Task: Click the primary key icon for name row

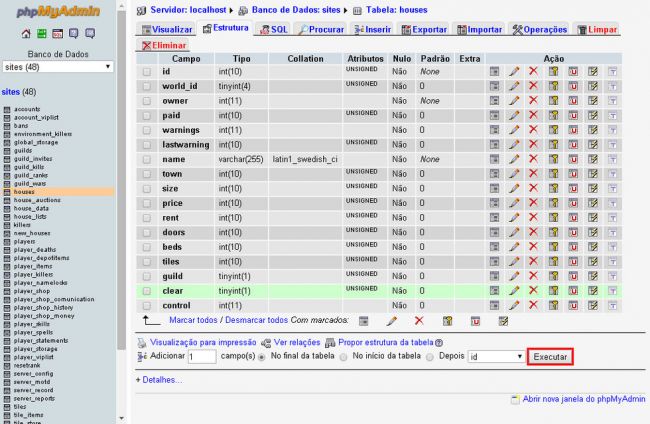Action: (x=553, y=159)
